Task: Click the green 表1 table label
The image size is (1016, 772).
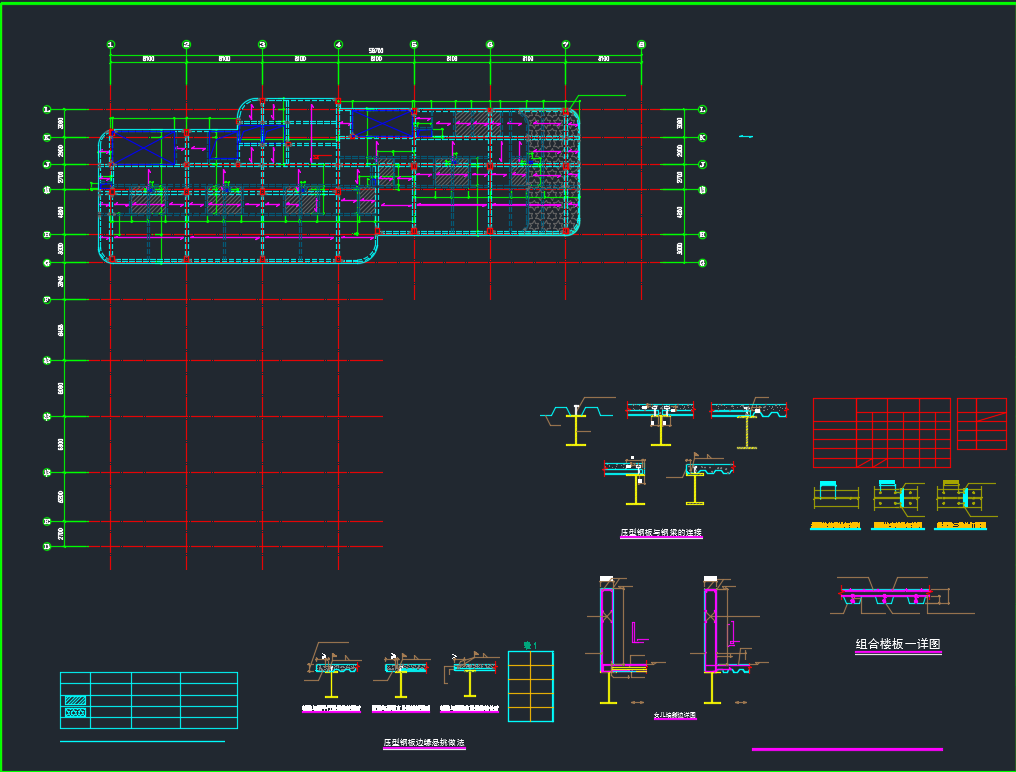Action: 530,646
